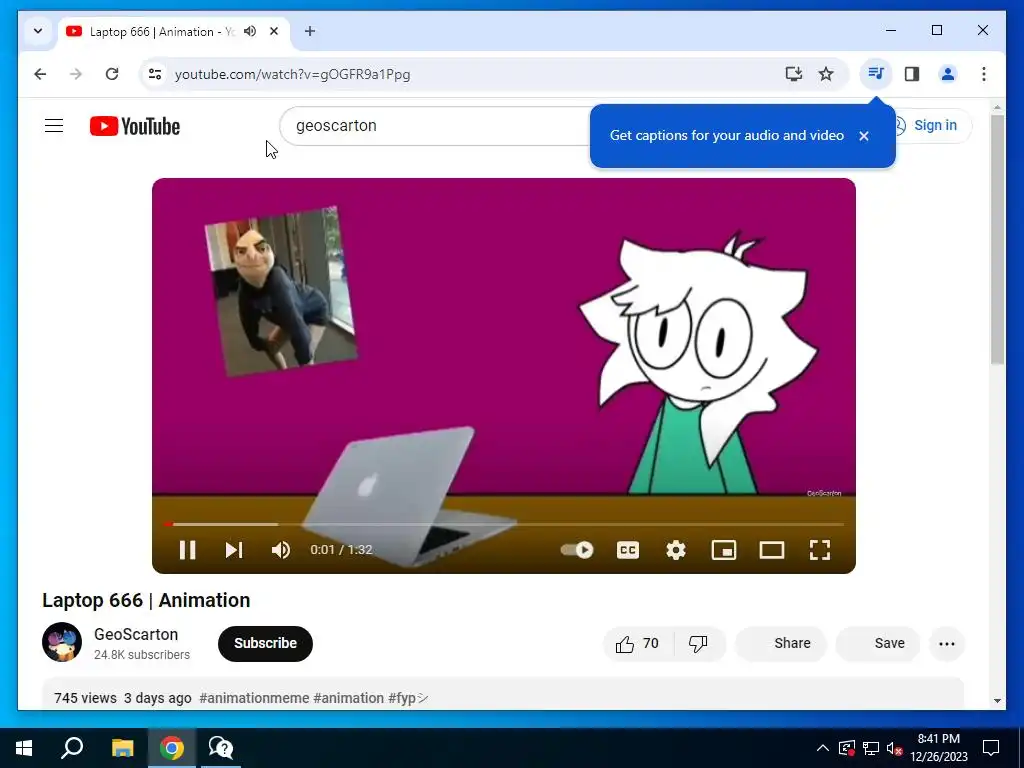Image resolution: width=1024 pixels, height=768 pixels.
Task: Click the video title Laptop 666 | Animation
Action: tap(146, 600)
